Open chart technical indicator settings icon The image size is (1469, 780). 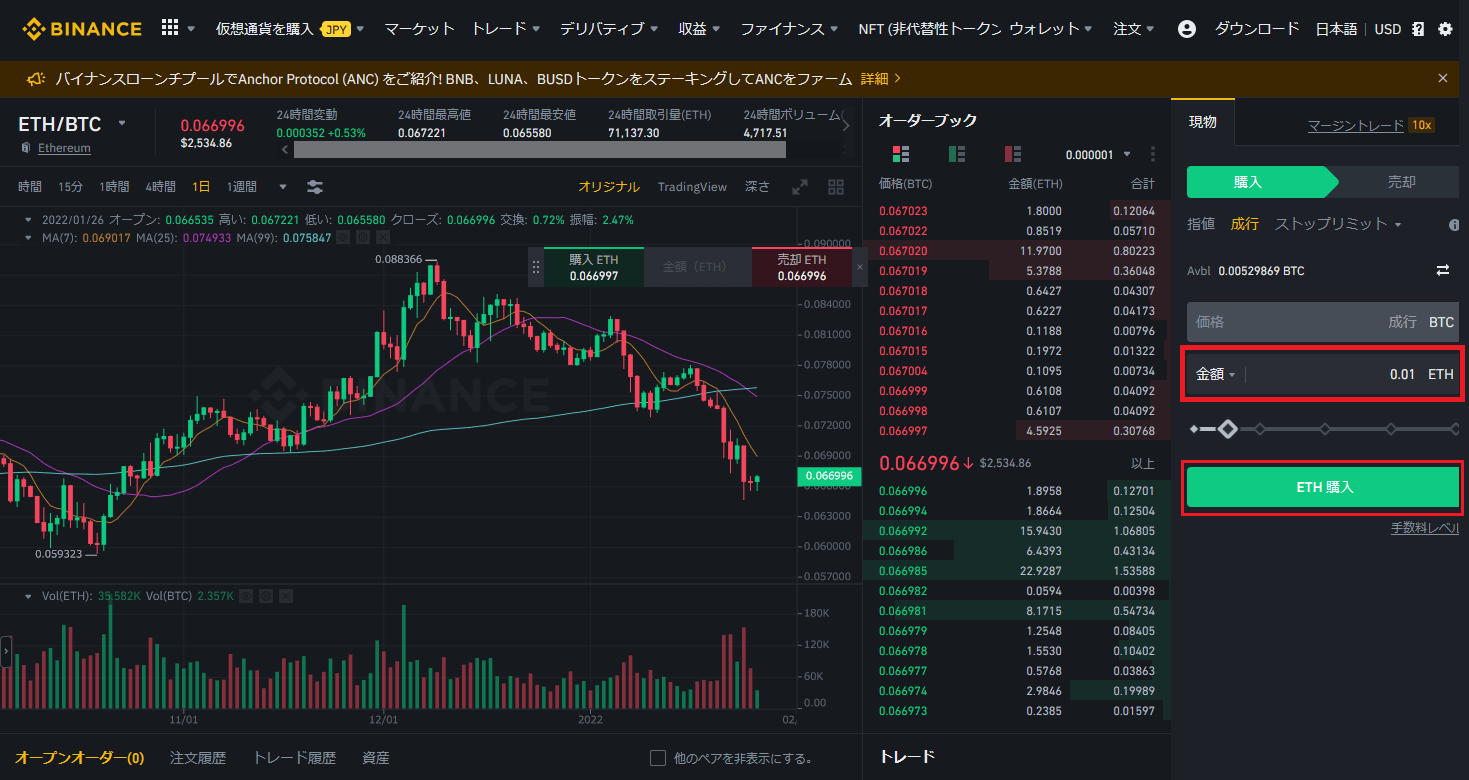click(x=314, y=186)
